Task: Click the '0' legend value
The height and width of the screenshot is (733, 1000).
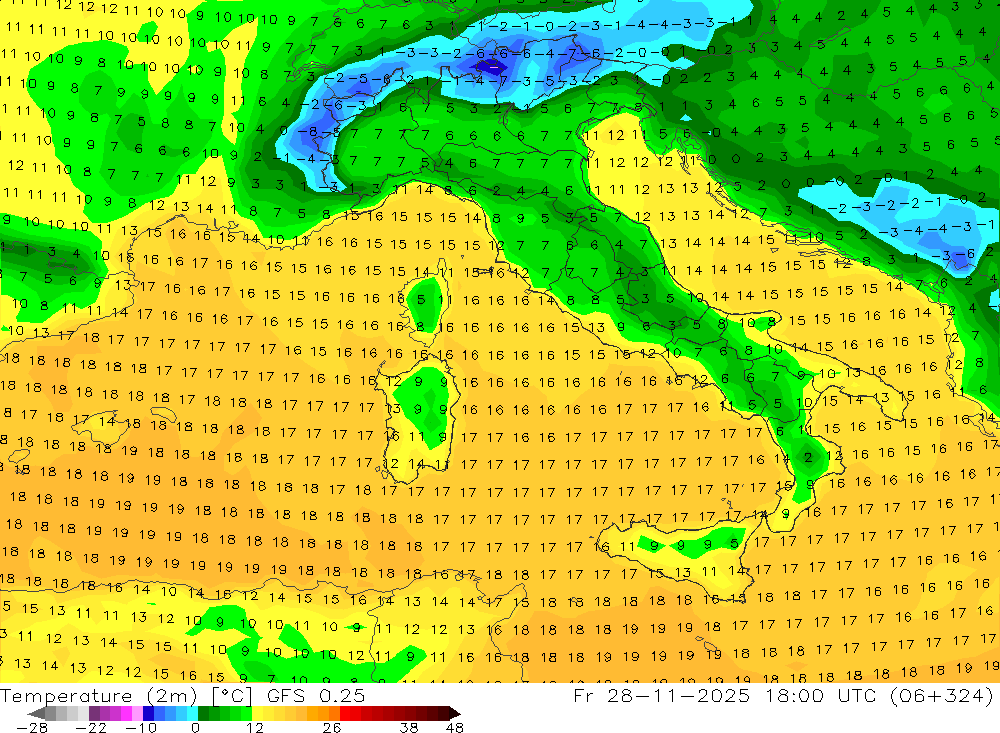Action: coord(195,728)
